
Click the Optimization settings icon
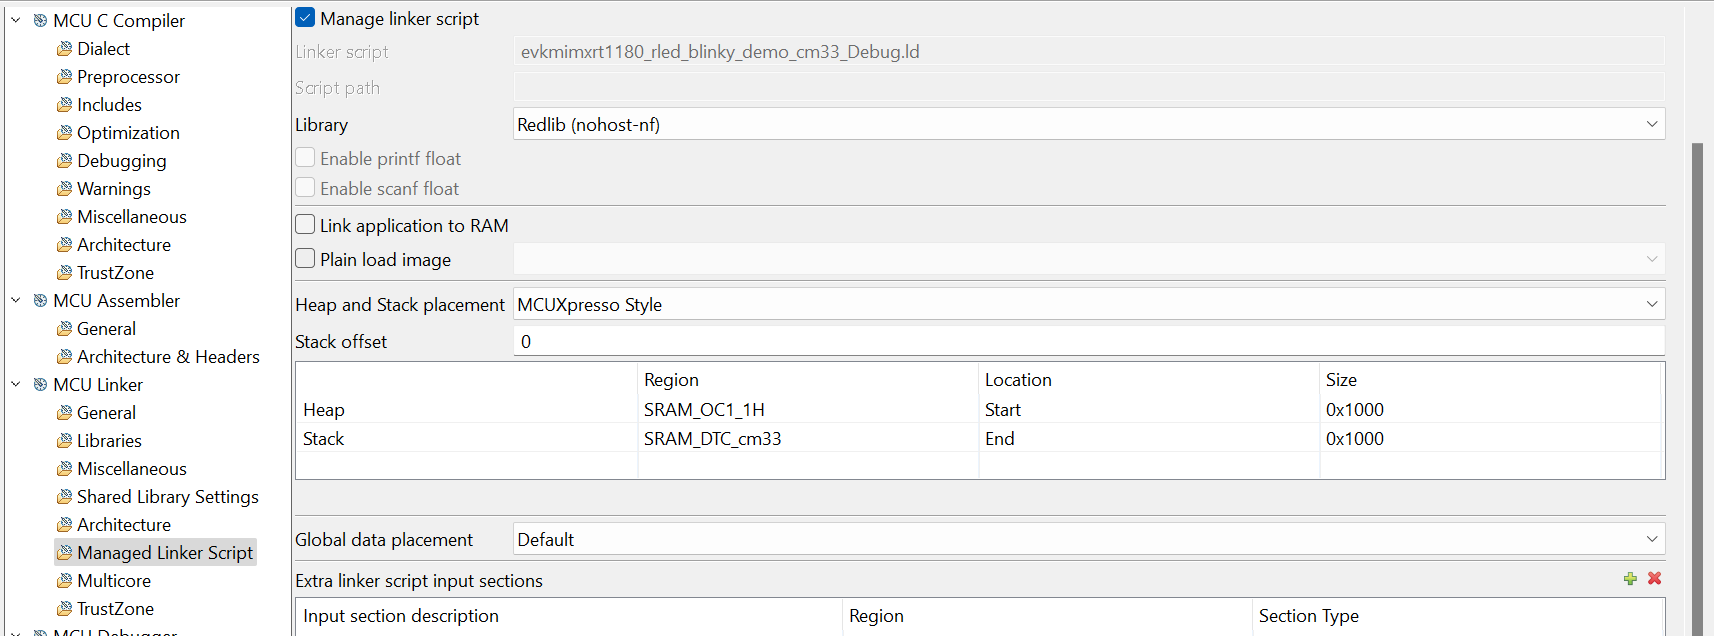click(x=65, y=133)
